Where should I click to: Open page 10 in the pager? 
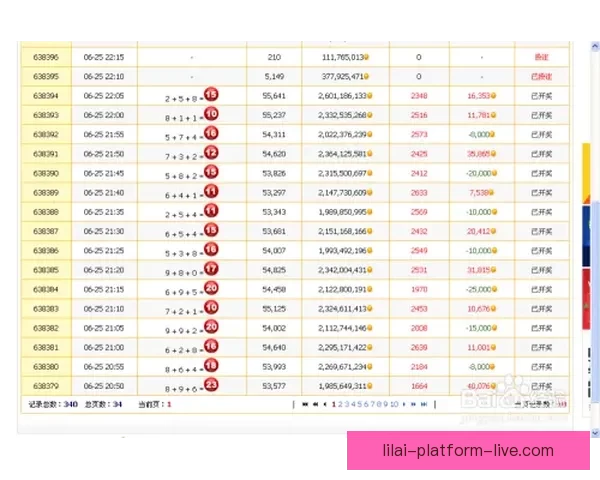(x=394, y=404)
